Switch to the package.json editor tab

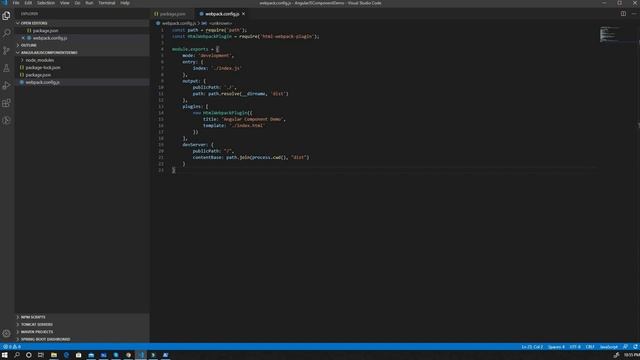pyautogui.click(x=172, y=14)
